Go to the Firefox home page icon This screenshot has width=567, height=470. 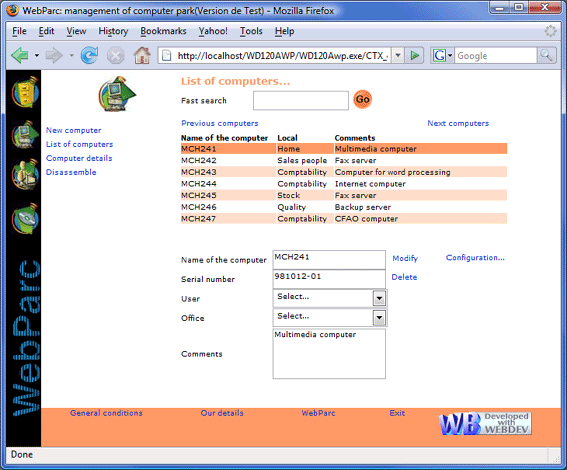[x=142, y=55]
